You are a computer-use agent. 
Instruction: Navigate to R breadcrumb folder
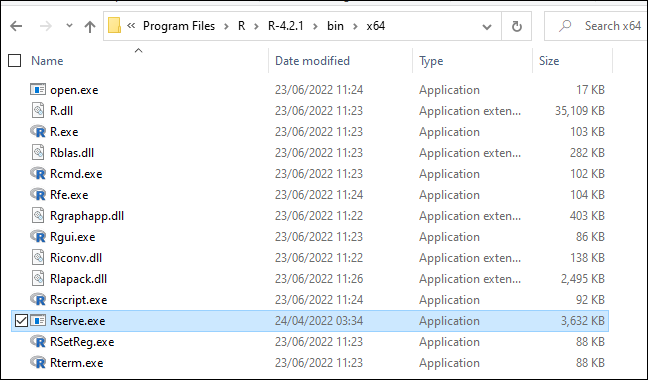(242, 26)
